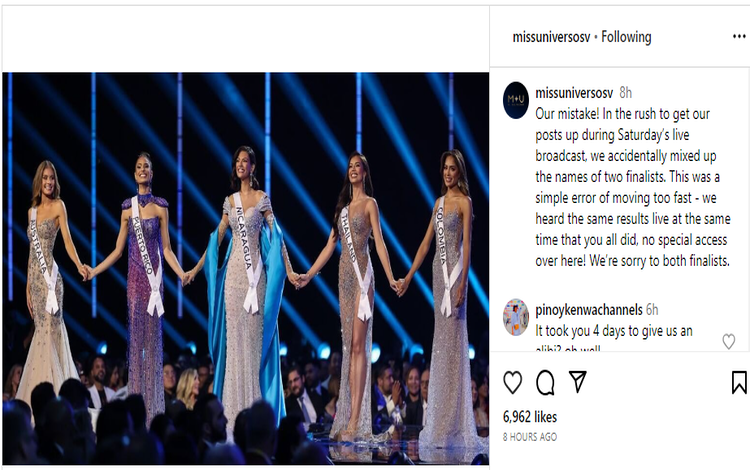Viewport: 750px width, 470px height.
Task: Toggle the Following status in the header
Action: 626,37
